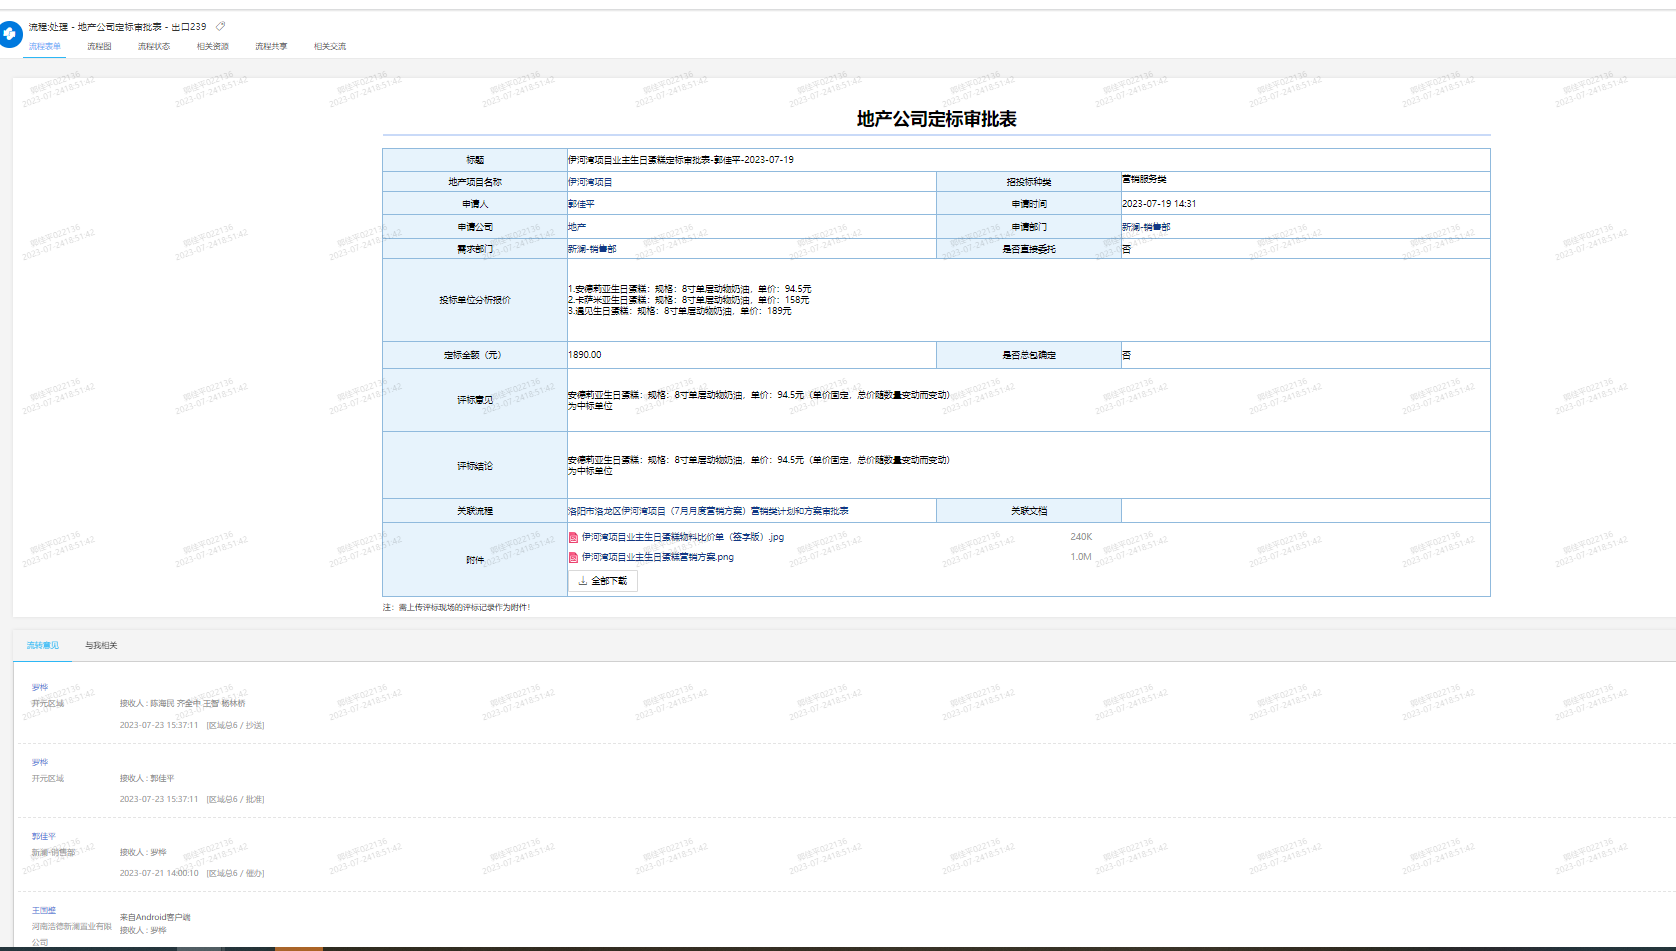
Task: Click the first 罗桦 name in comments
Action: pos(40,688)
